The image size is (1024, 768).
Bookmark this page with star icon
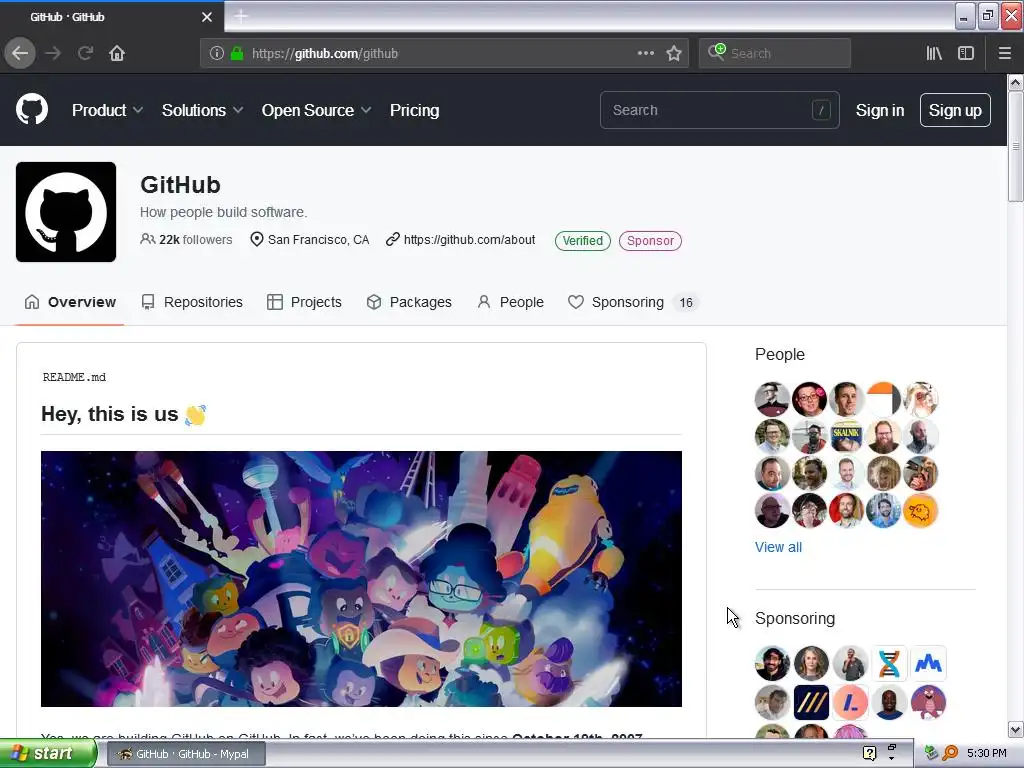[674, 53]
